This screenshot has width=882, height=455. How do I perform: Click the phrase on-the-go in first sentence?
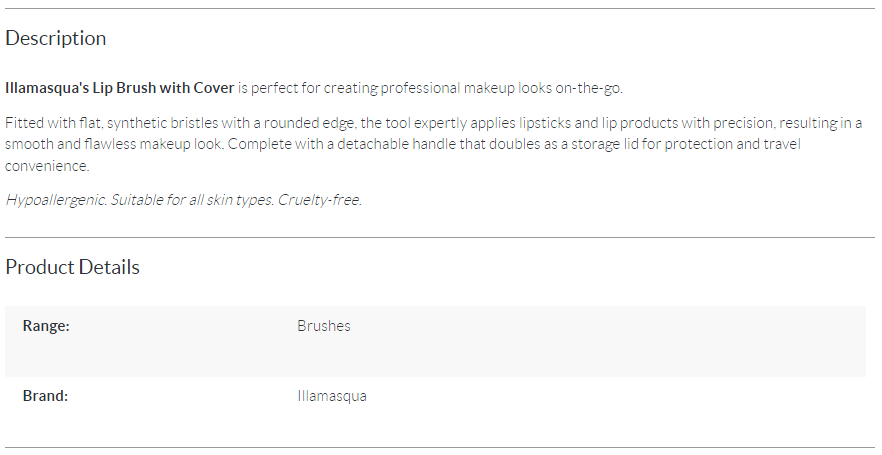[589, 88]
